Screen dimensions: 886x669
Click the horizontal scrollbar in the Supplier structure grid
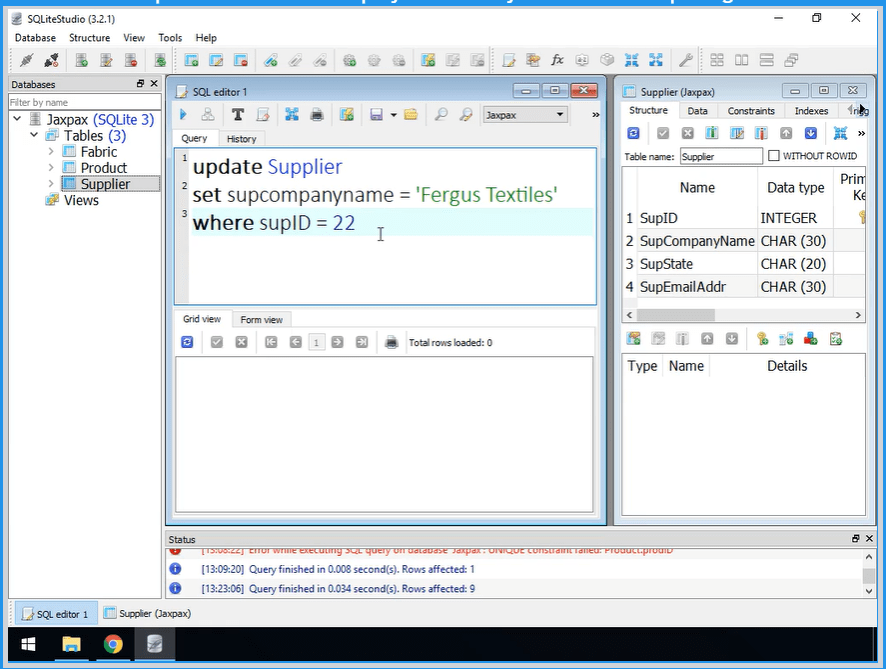(x=675, y=315)
